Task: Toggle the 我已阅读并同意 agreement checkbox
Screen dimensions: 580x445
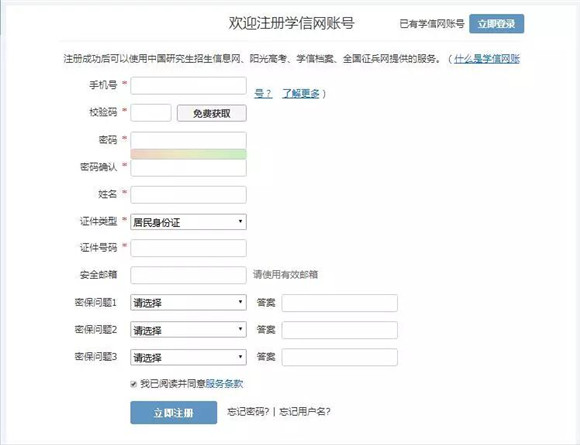Action: pyautogui.click(x=134, y=384)
